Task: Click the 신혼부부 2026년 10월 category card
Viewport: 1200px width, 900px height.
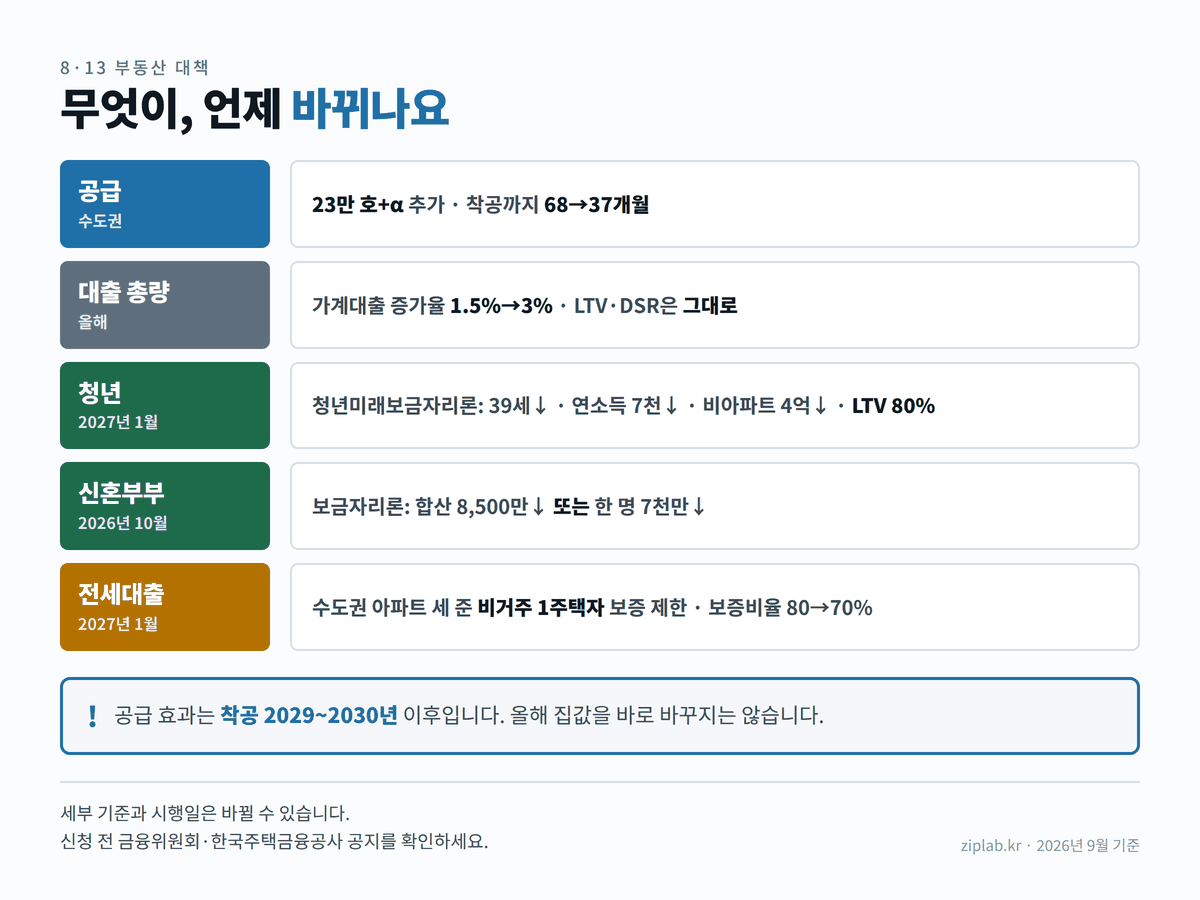Action: pyautogui.click(x=165, y=506)
